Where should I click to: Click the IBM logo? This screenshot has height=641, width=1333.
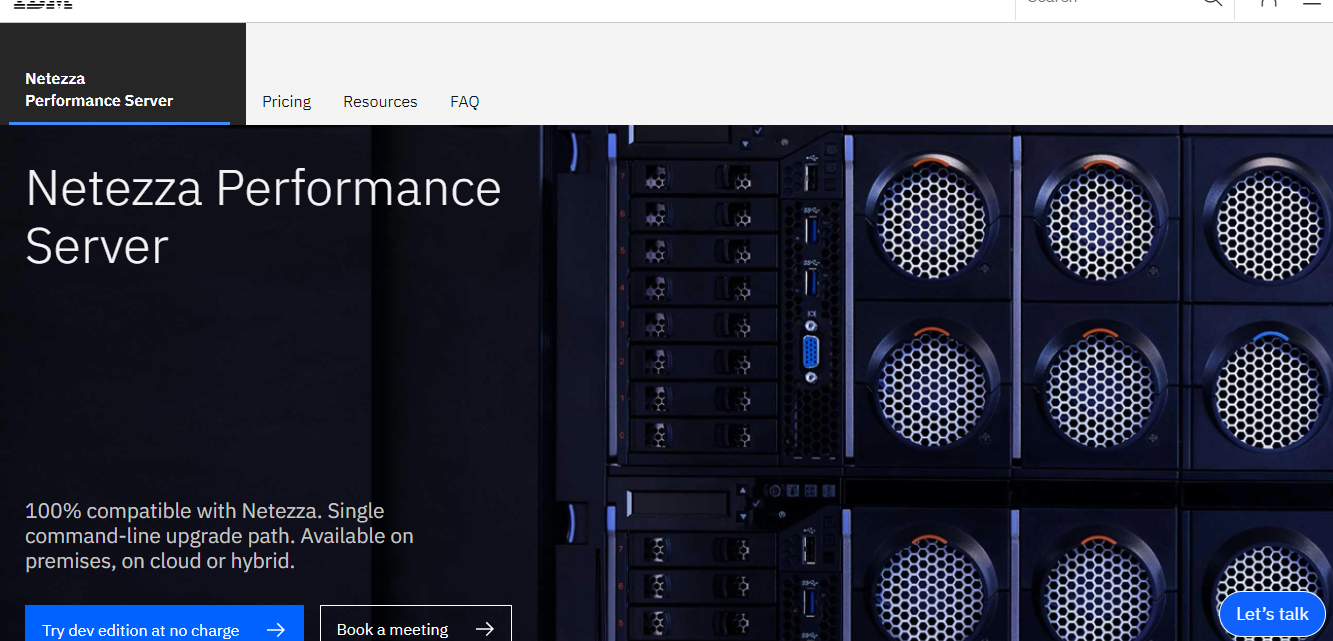click(x=43, y=4)
